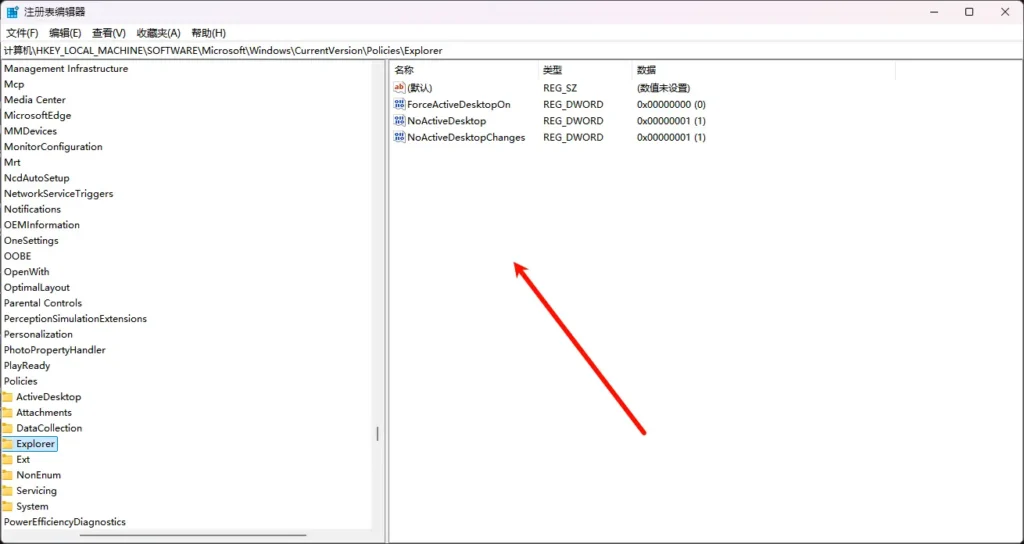Open the 文件(F) menu
Viewport: 1024px width, 544px height.
point(22,33)
